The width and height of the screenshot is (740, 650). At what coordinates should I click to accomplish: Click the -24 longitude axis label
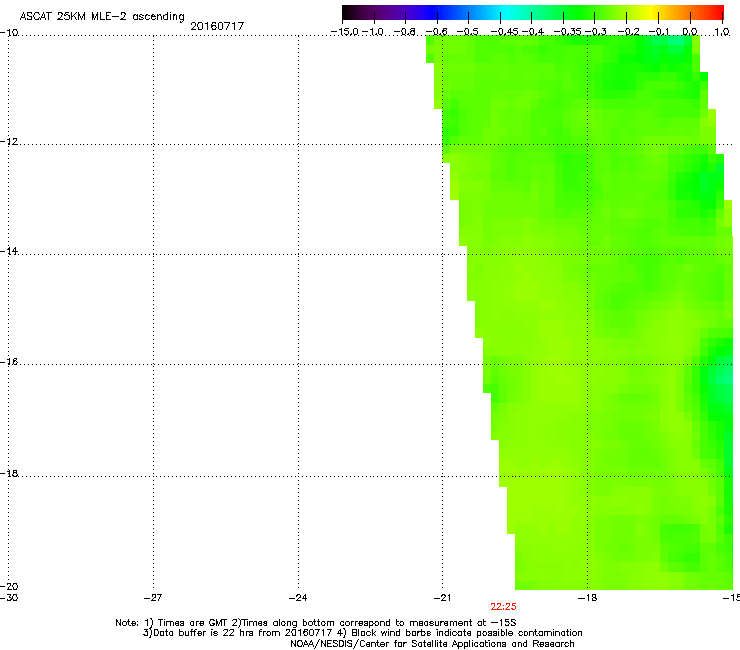coord(298,598)
